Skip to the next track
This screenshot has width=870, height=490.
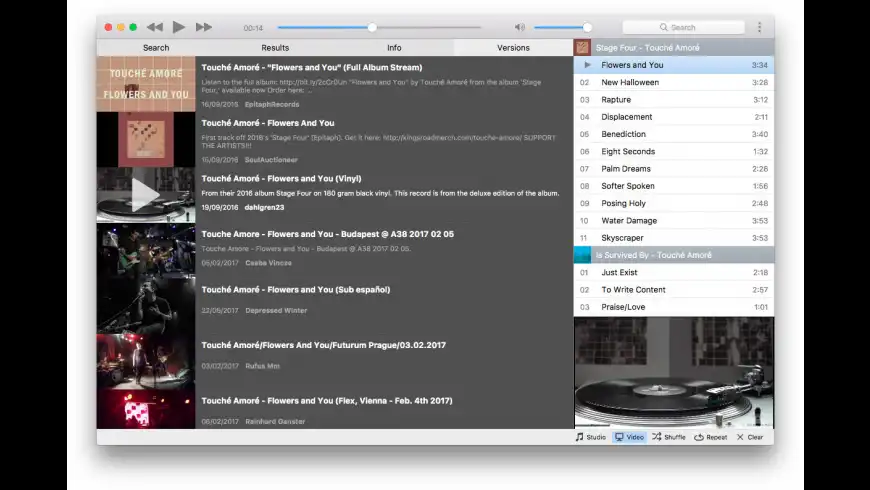coord(204,27)
